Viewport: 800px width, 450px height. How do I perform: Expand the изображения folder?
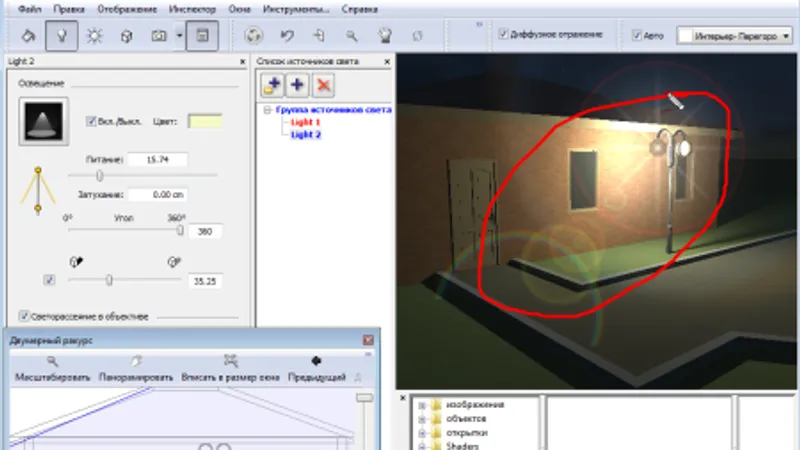pyautogui.click(x=422, y=405)
